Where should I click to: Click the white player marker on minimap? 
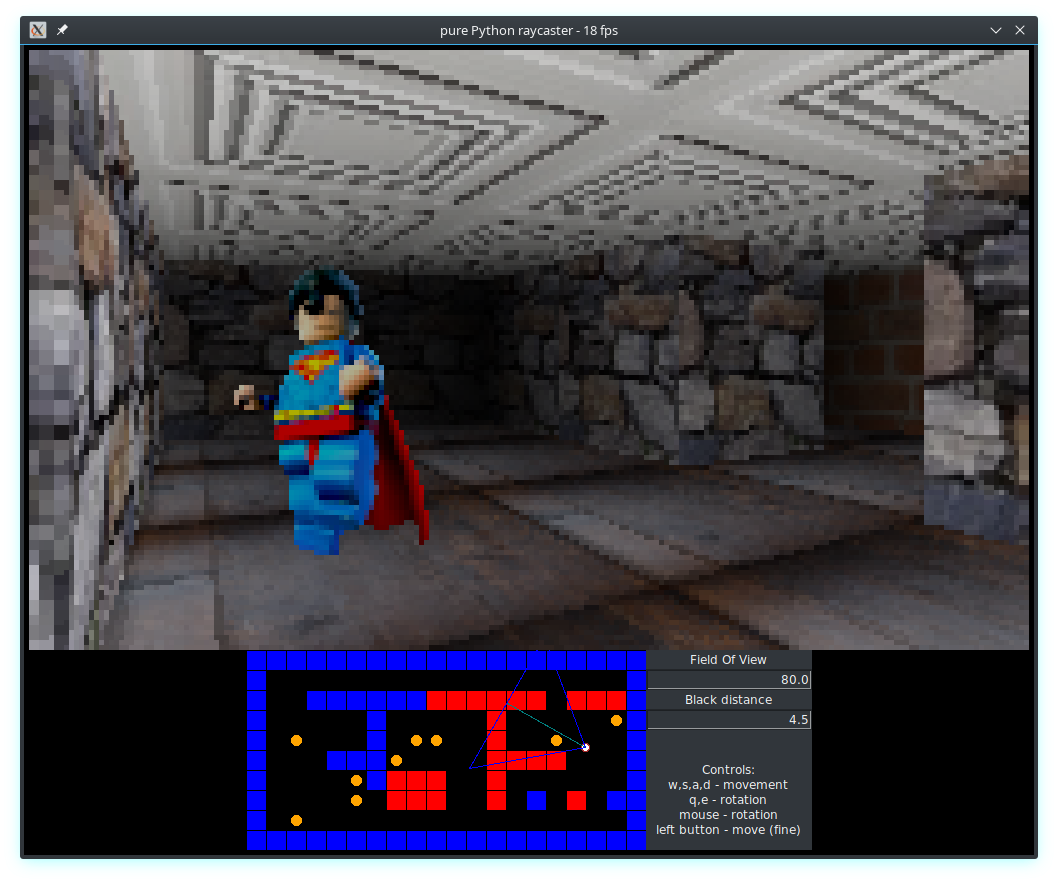coord(586,747)
